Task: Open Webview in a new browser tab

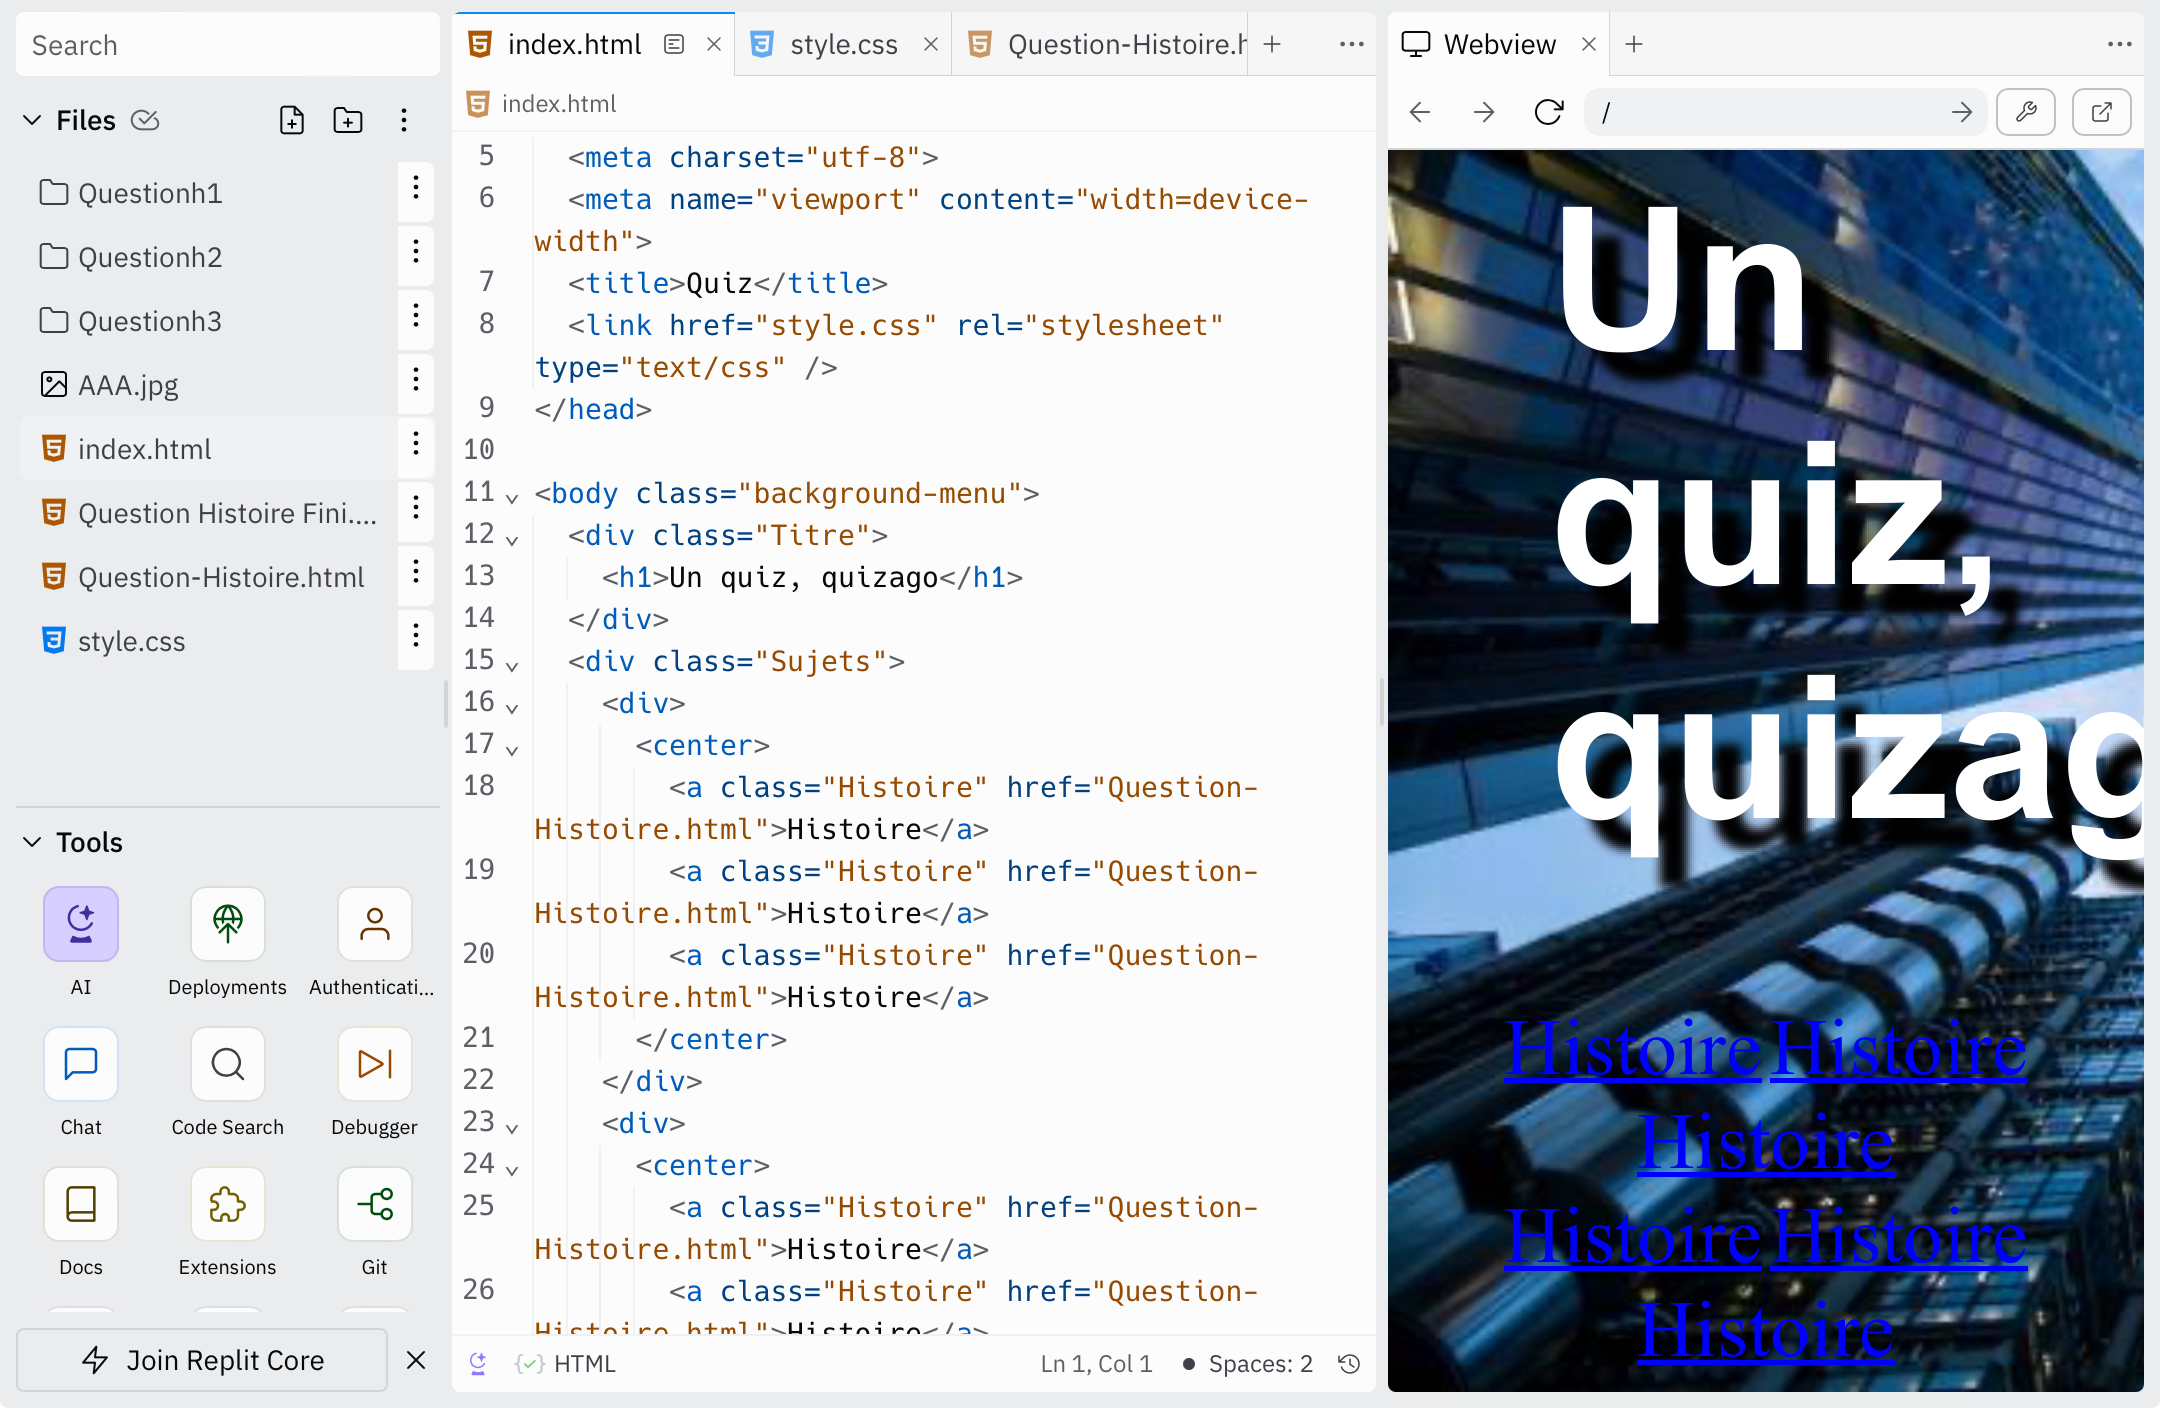Action: (x=2102, y=112)
